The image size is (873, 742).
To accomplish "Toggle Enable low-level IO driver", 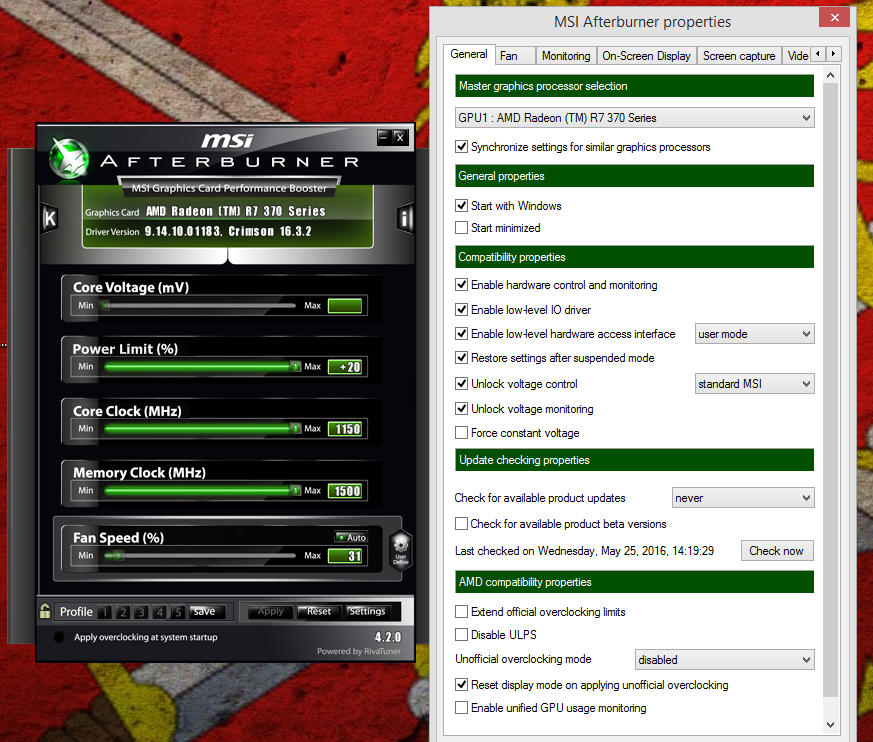I will 461,309.
